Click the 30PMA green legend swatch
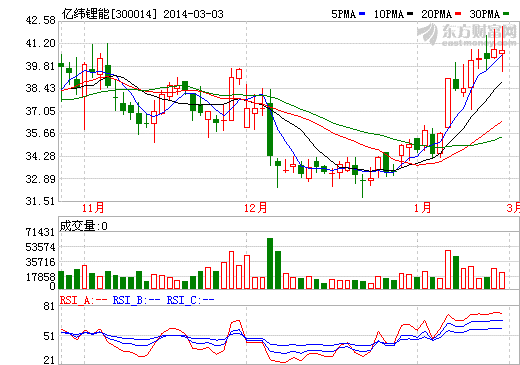This screenshot has width=520, height=365. [506, 14]
